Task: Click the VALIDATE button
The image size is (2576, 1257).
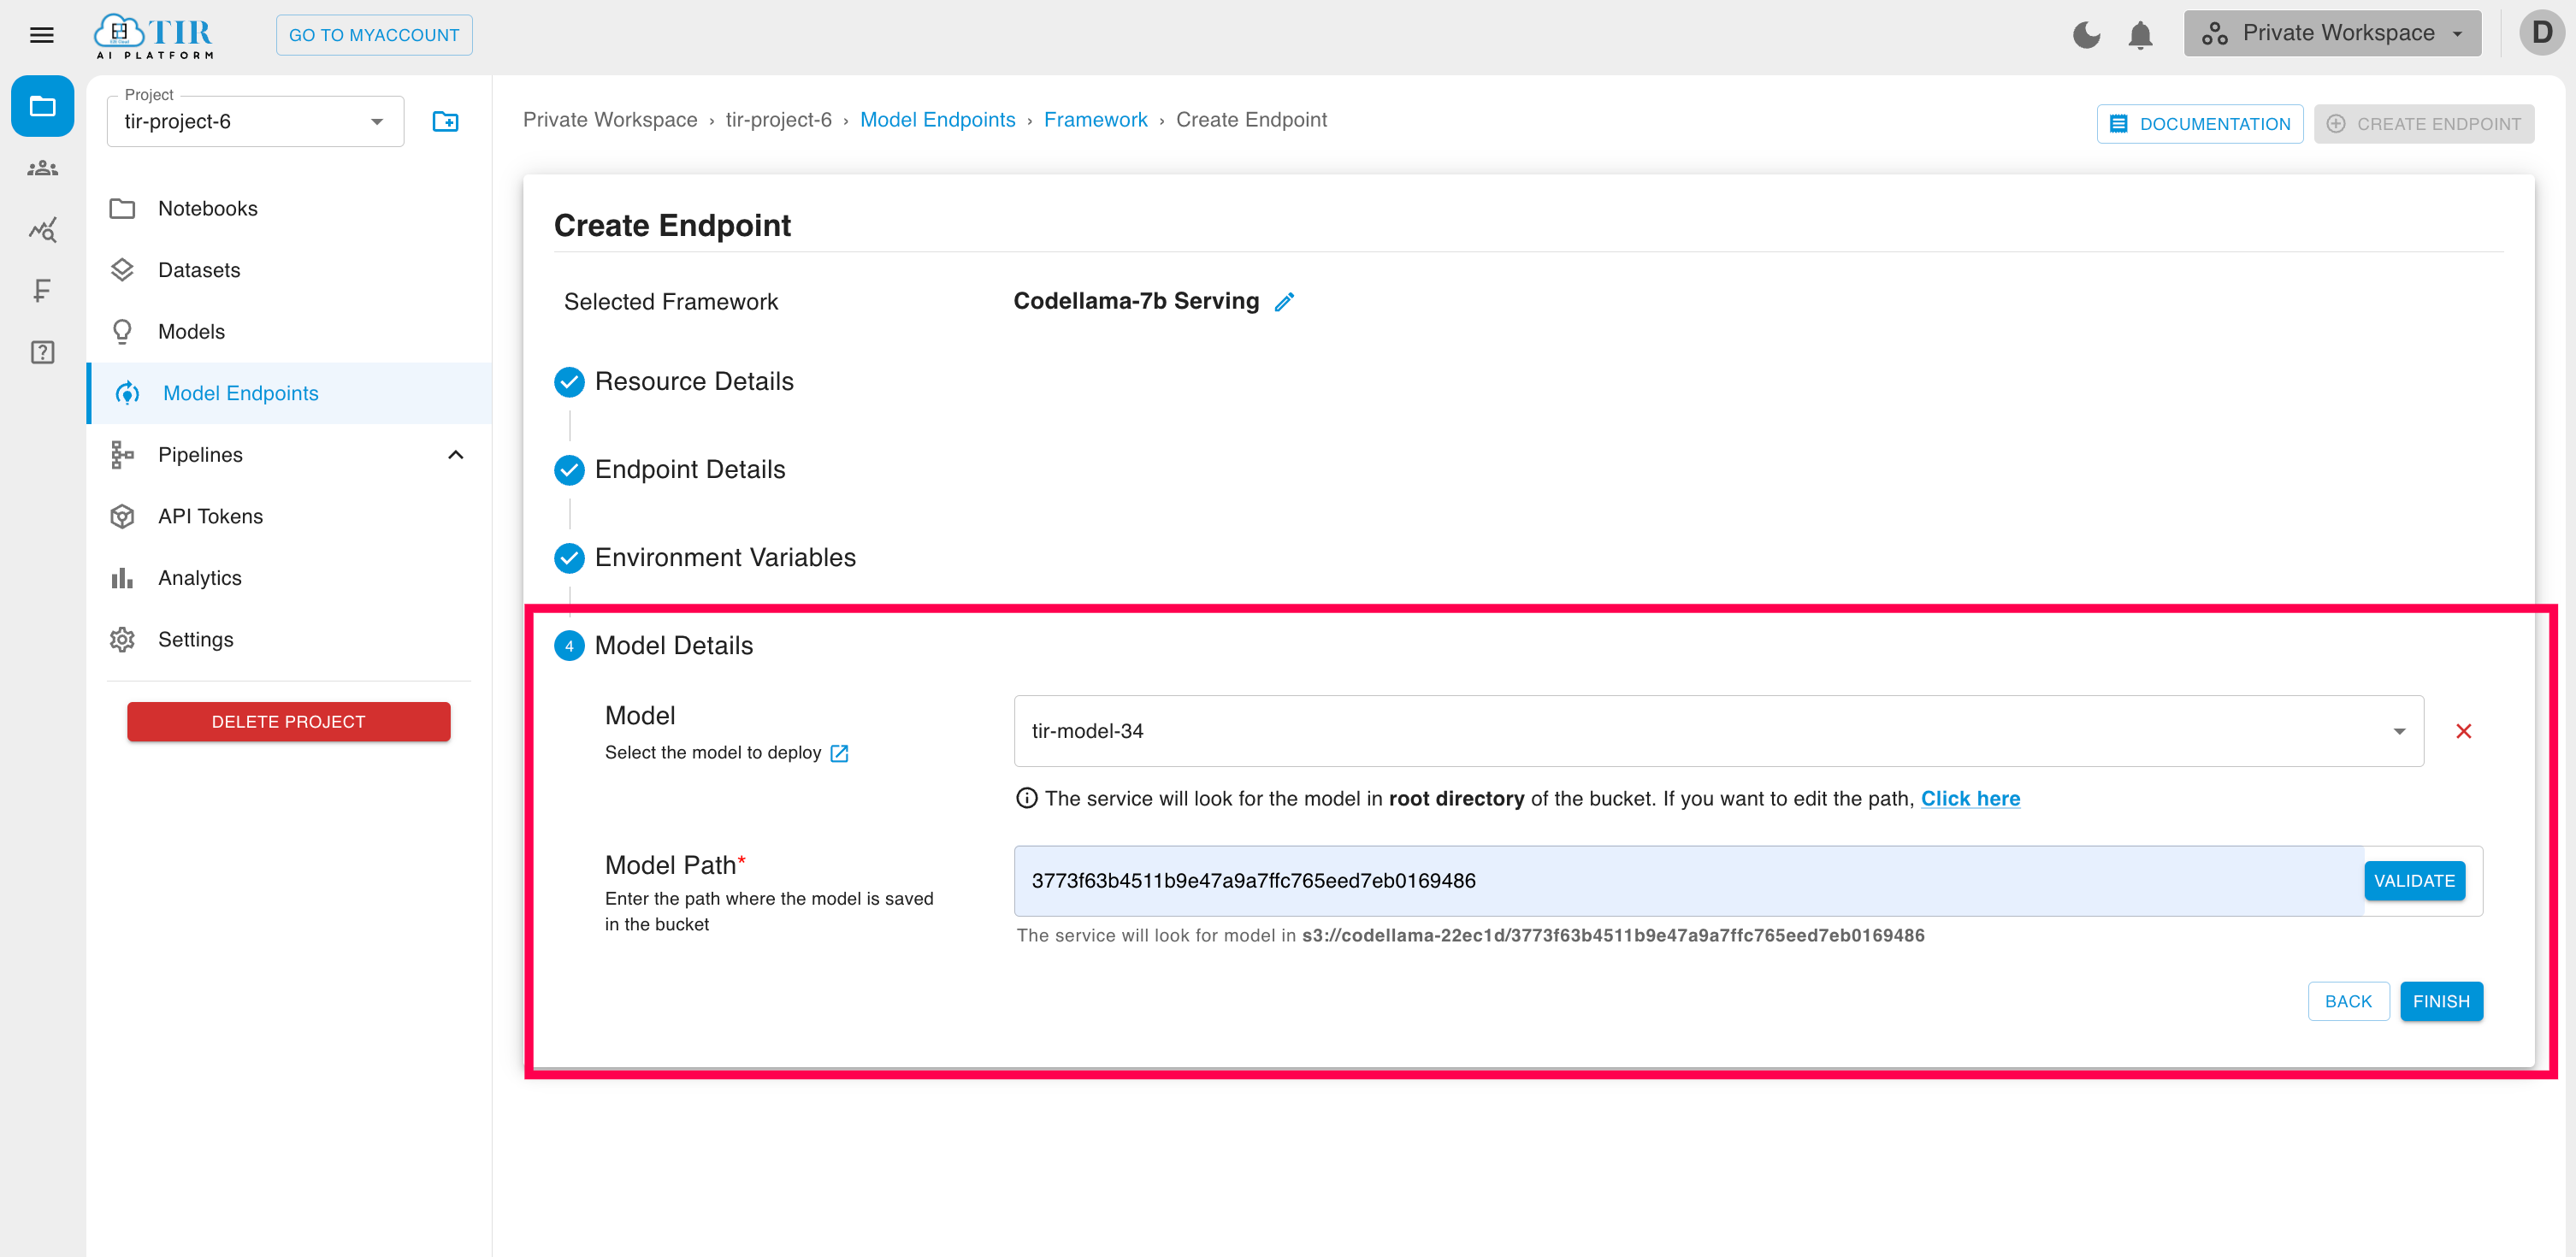Action: tap(2414, 882)
